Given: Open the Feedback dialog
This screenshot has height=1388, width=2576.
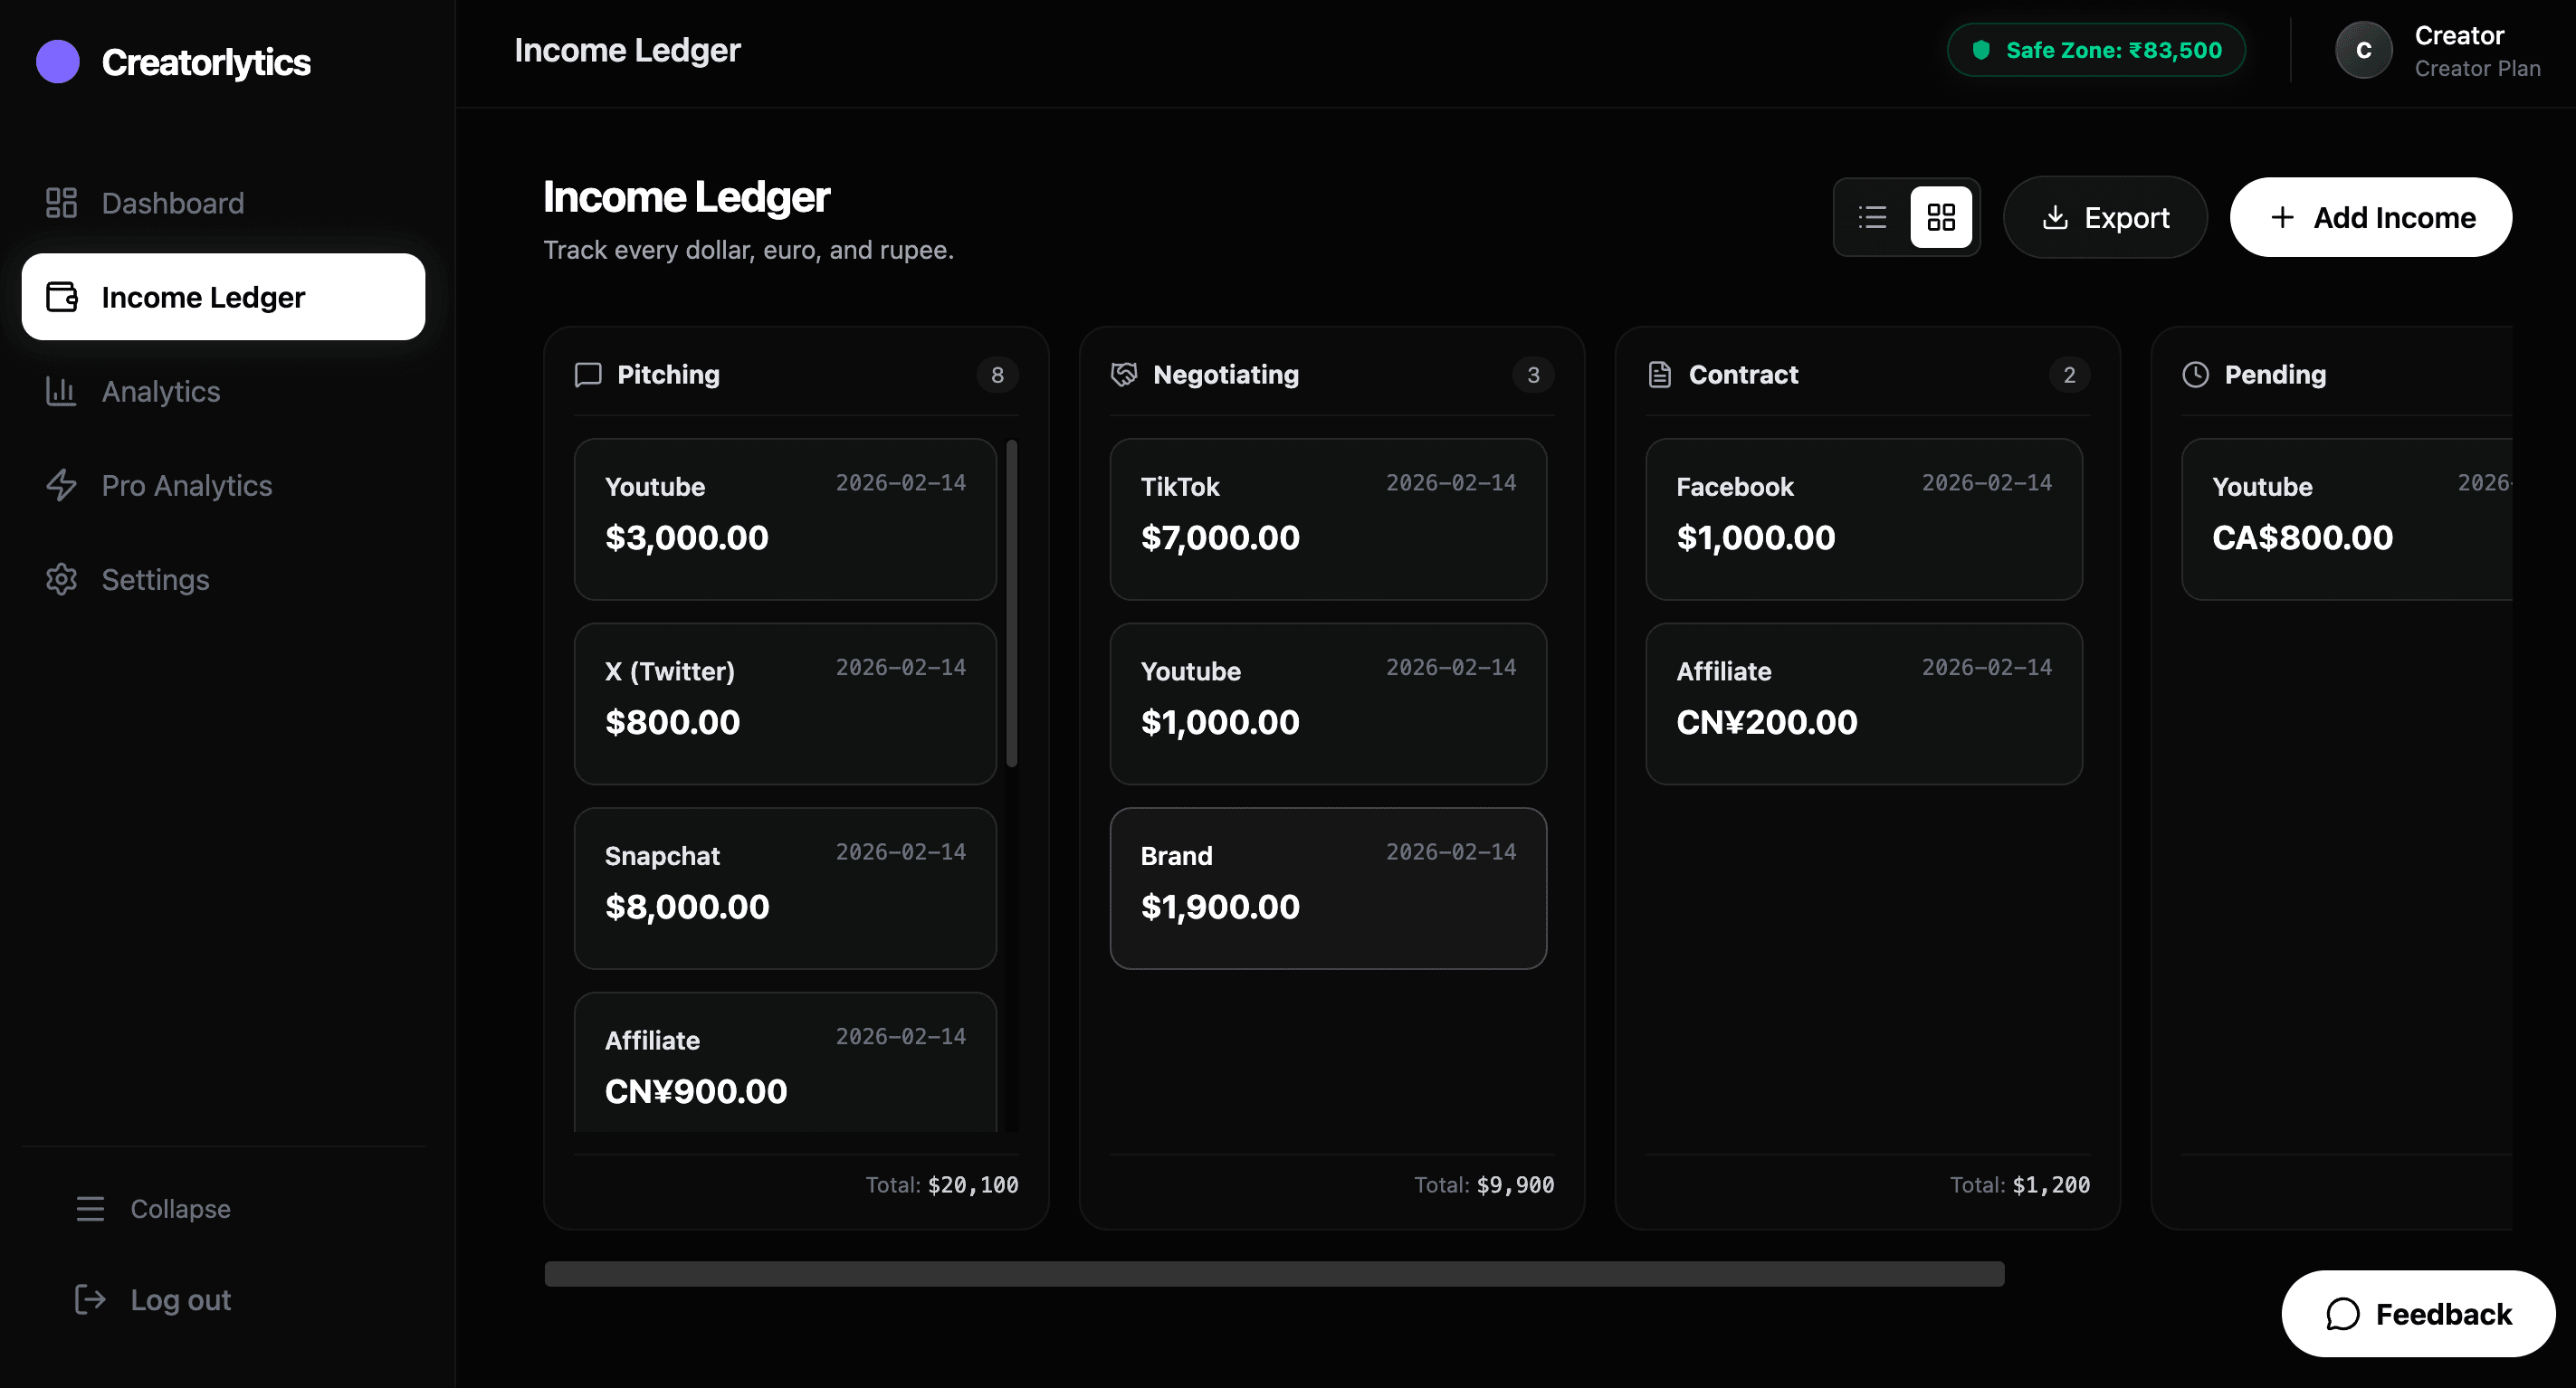Looking at the screenshot, I should coord(2416,1313).
